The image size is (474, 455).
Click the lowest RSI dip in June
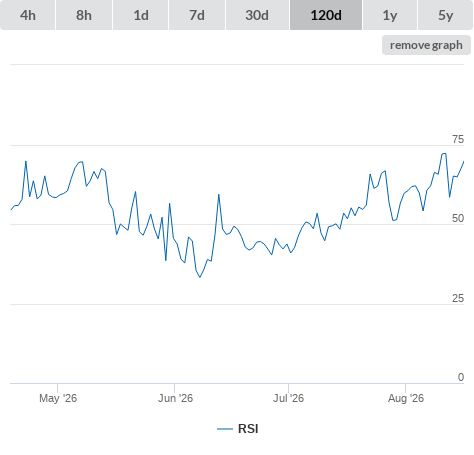(x=200, y=277)
